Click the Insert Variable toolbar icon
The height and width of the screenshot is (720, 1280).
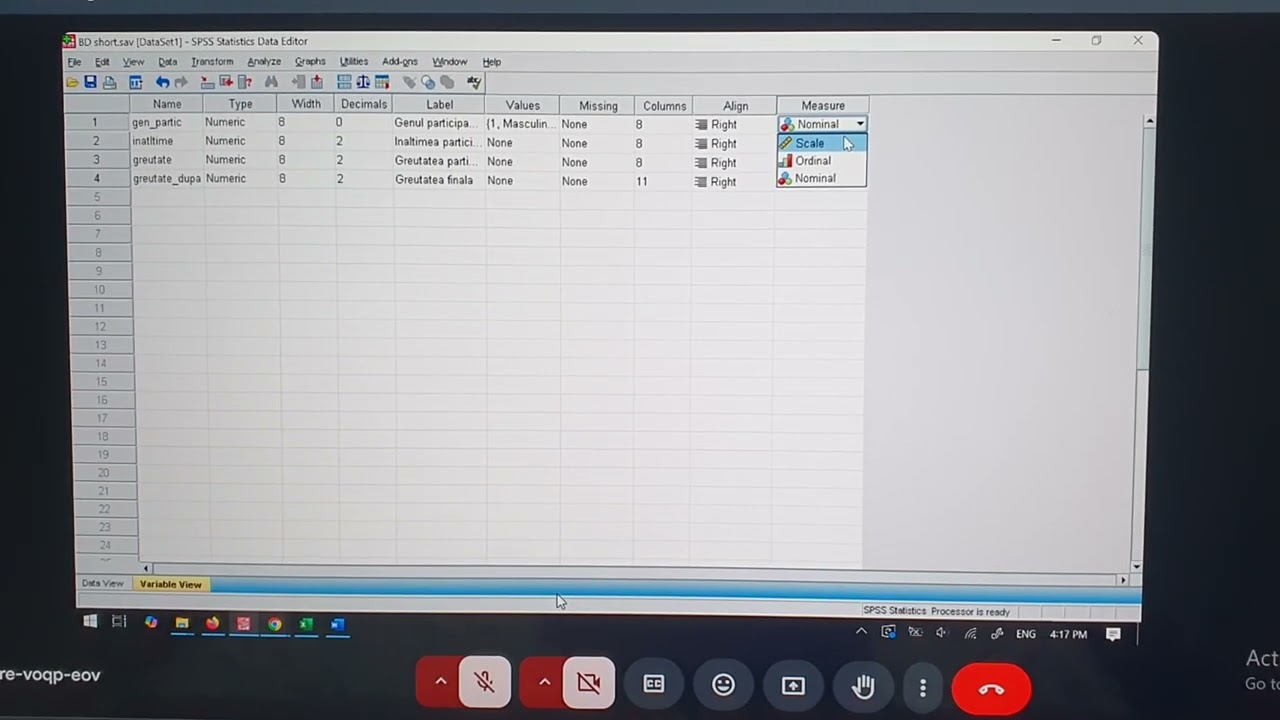[x=317, y=83]
